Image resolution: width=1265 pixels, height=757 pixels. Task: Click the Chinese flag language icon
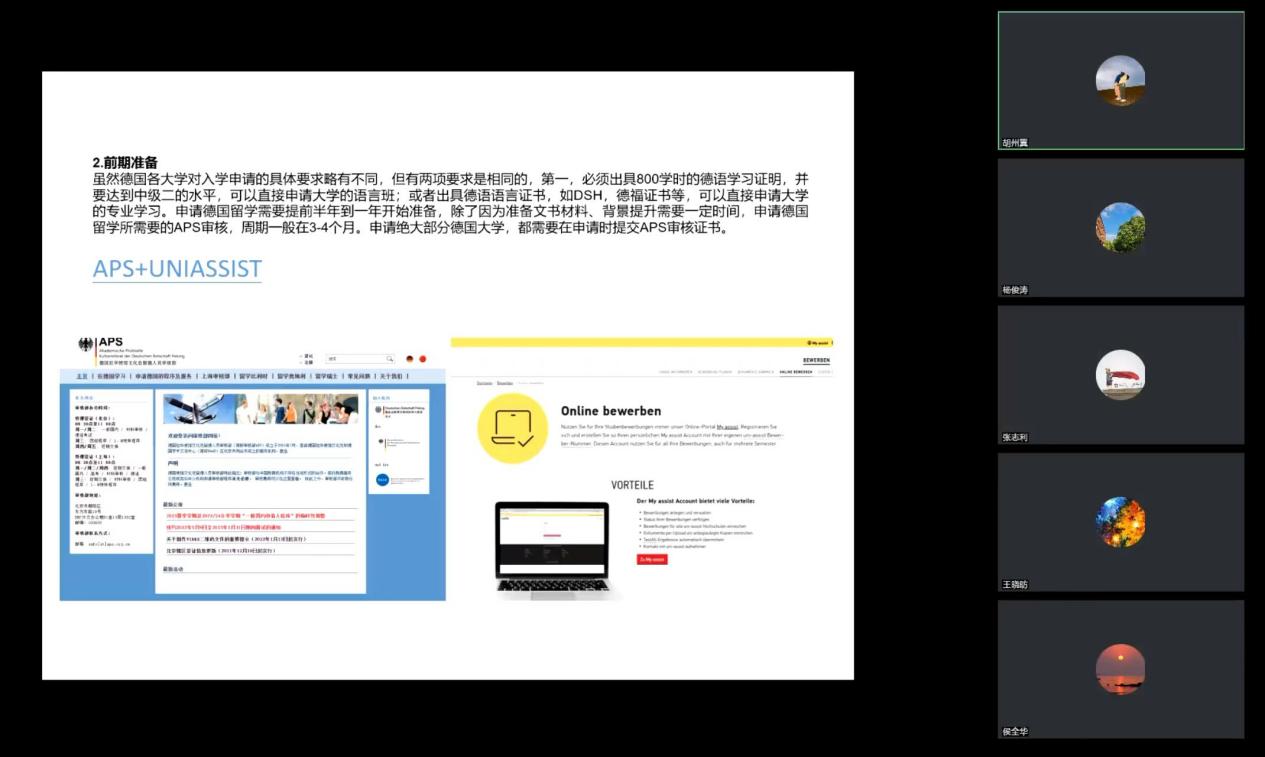click(x=422, y=359)
